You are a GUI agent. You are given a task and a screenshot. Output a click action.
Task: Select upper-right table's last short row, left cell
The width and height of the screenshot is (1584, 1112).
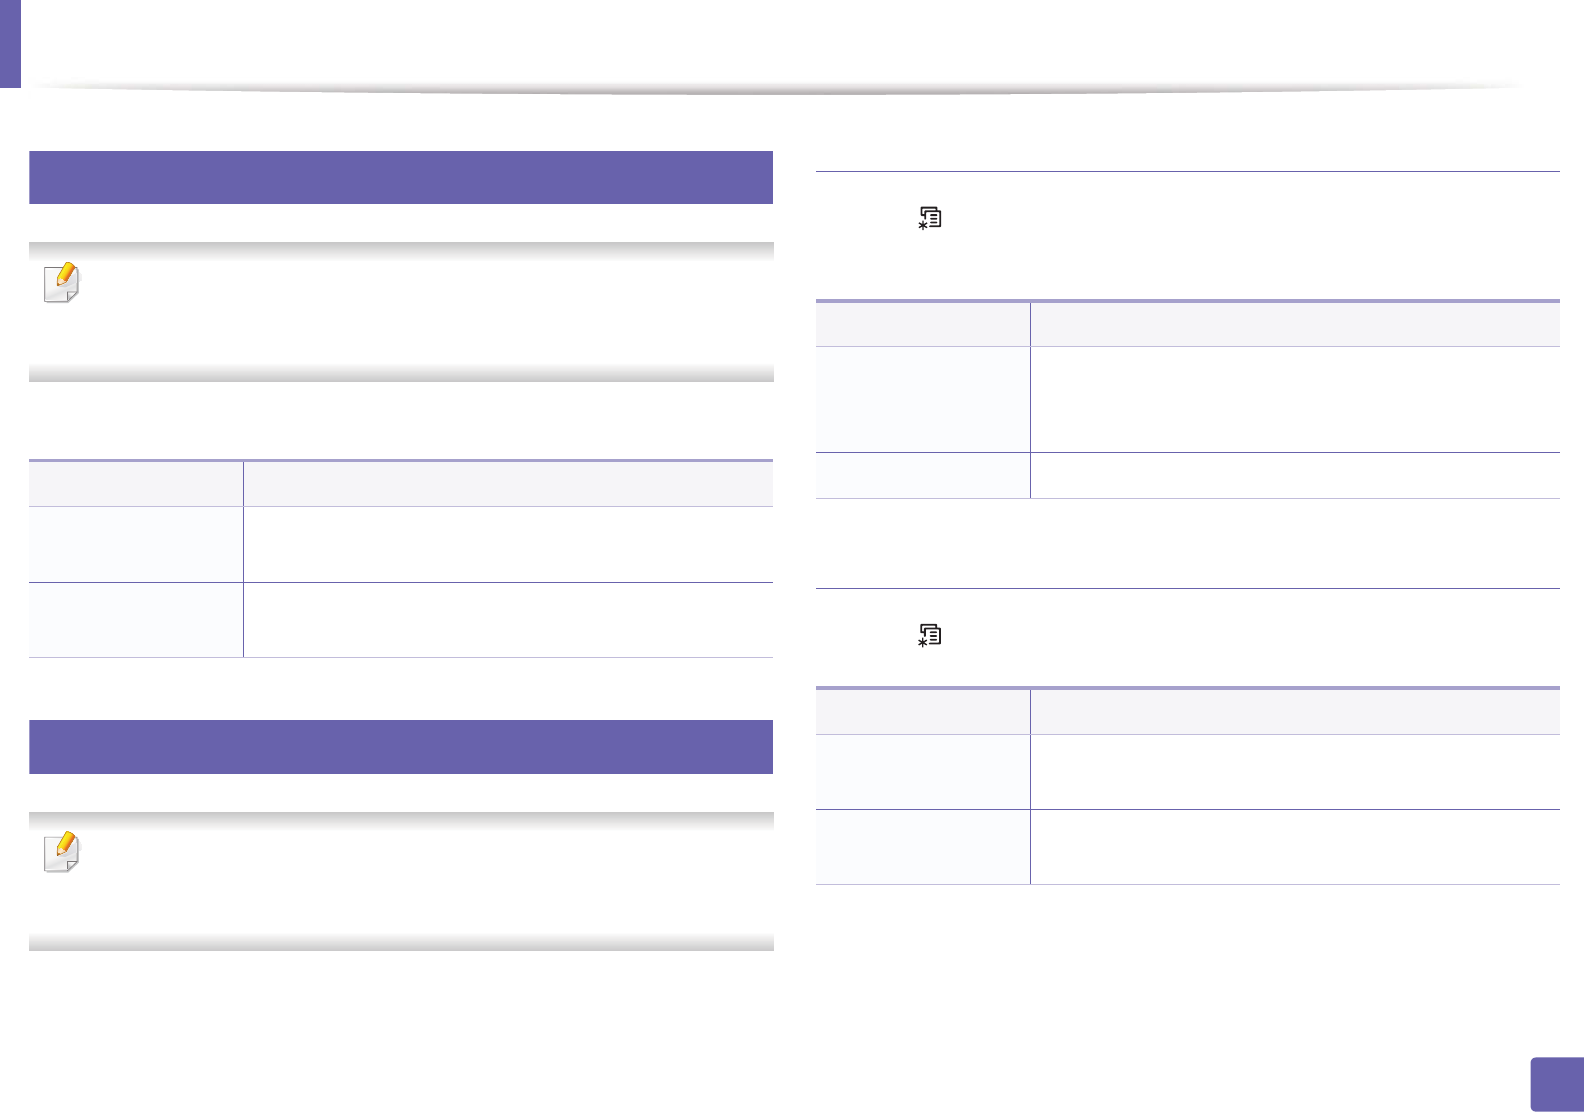tap(922, 475)
